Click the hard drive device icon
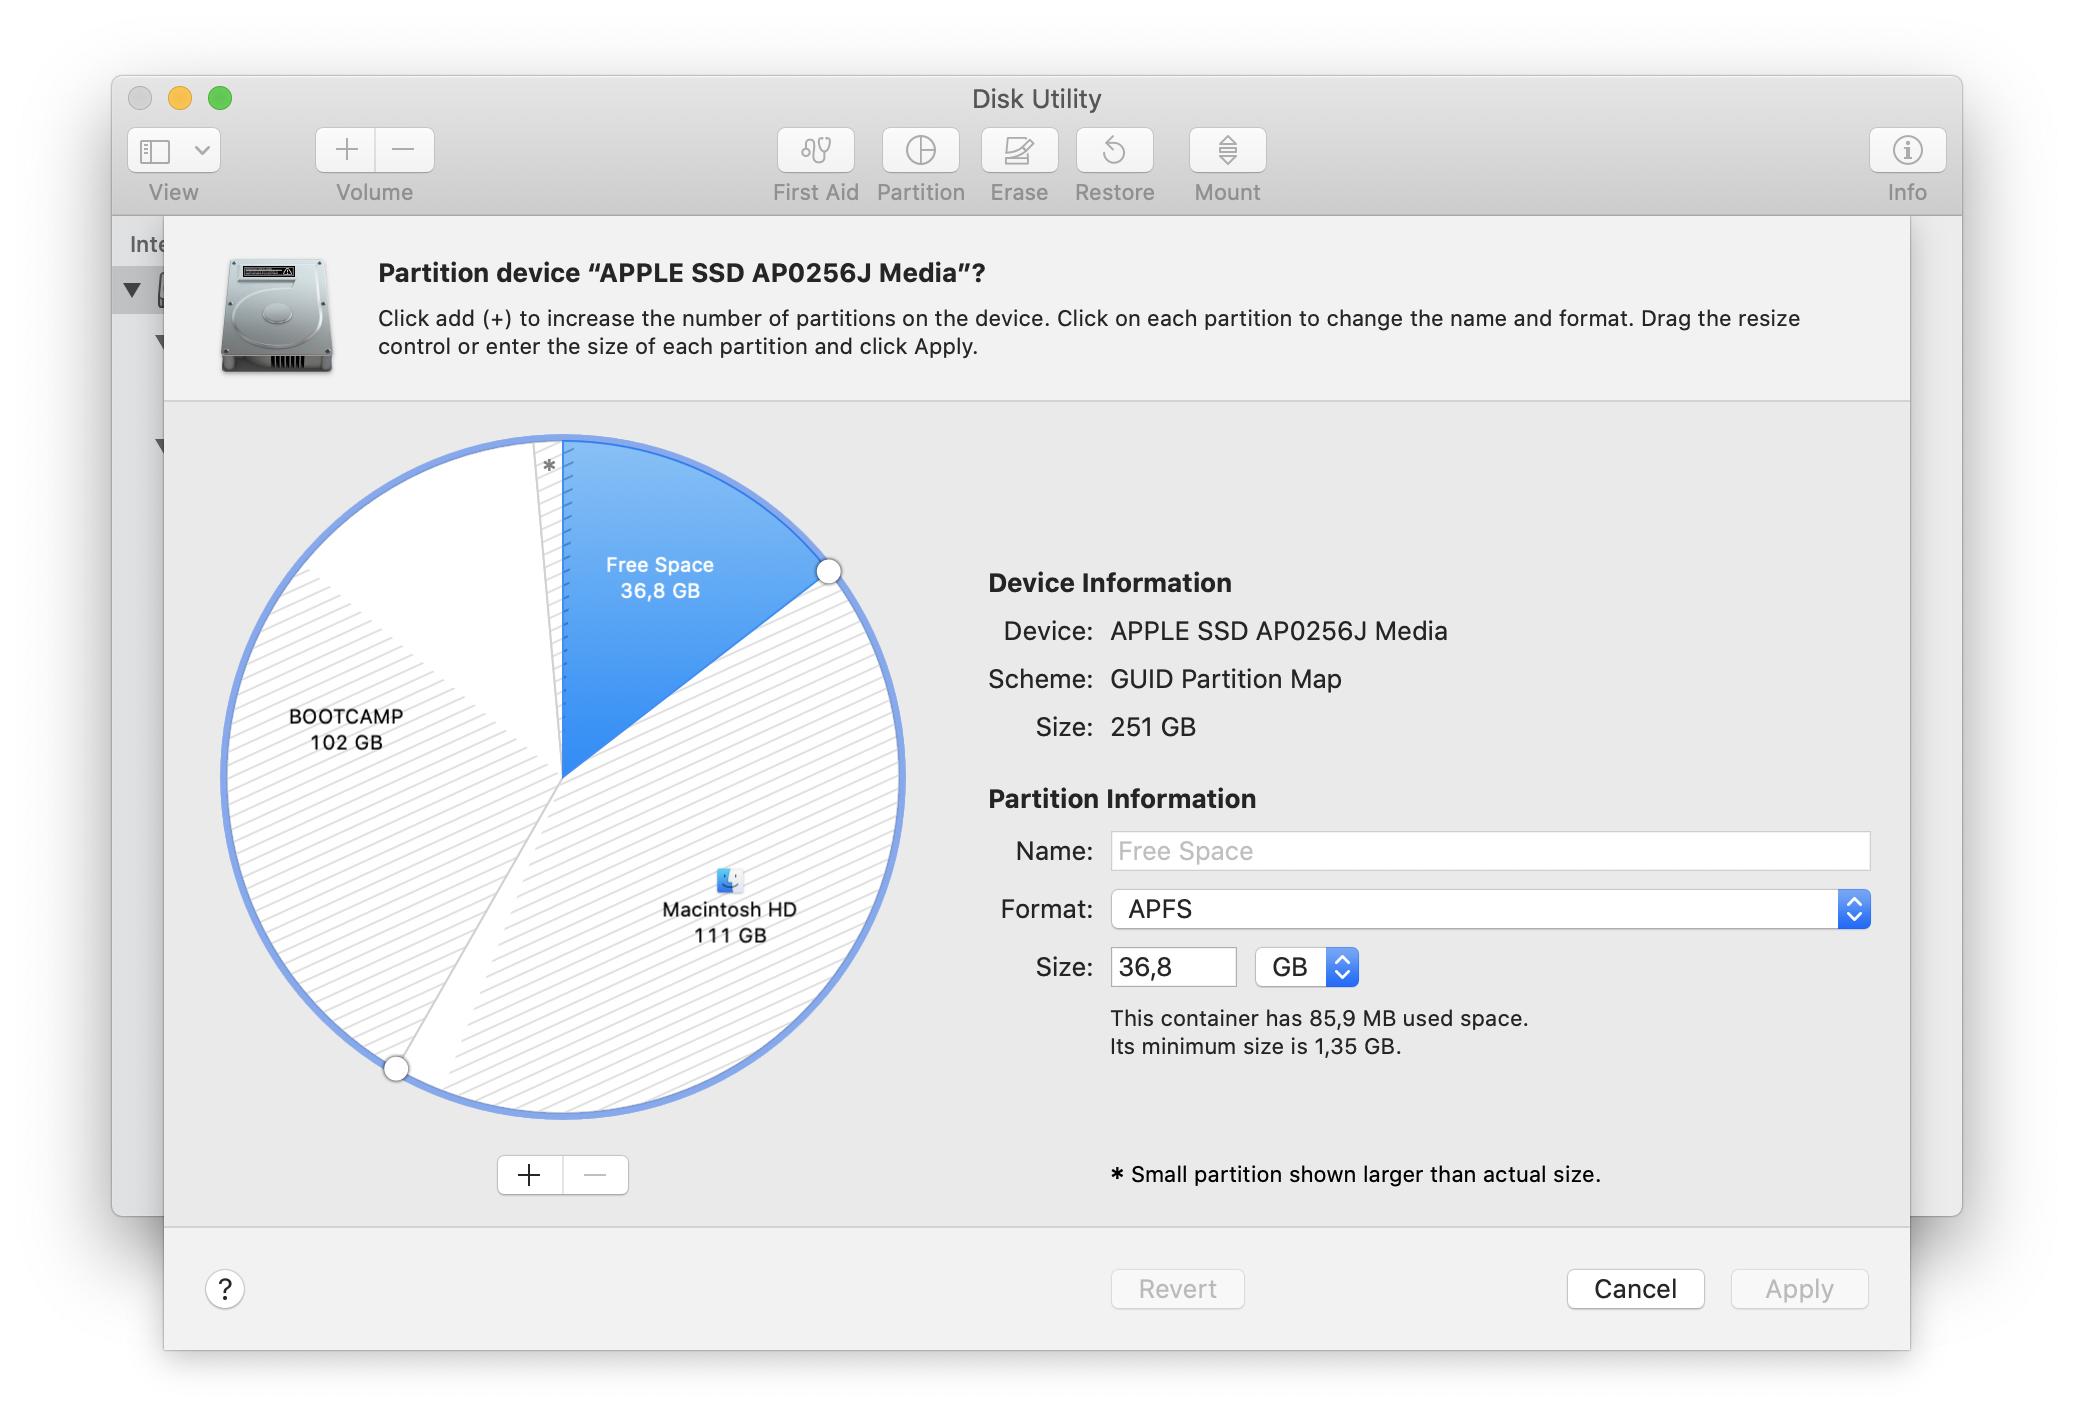Viewport: 2074px width, 1404px height. [276, 316]
